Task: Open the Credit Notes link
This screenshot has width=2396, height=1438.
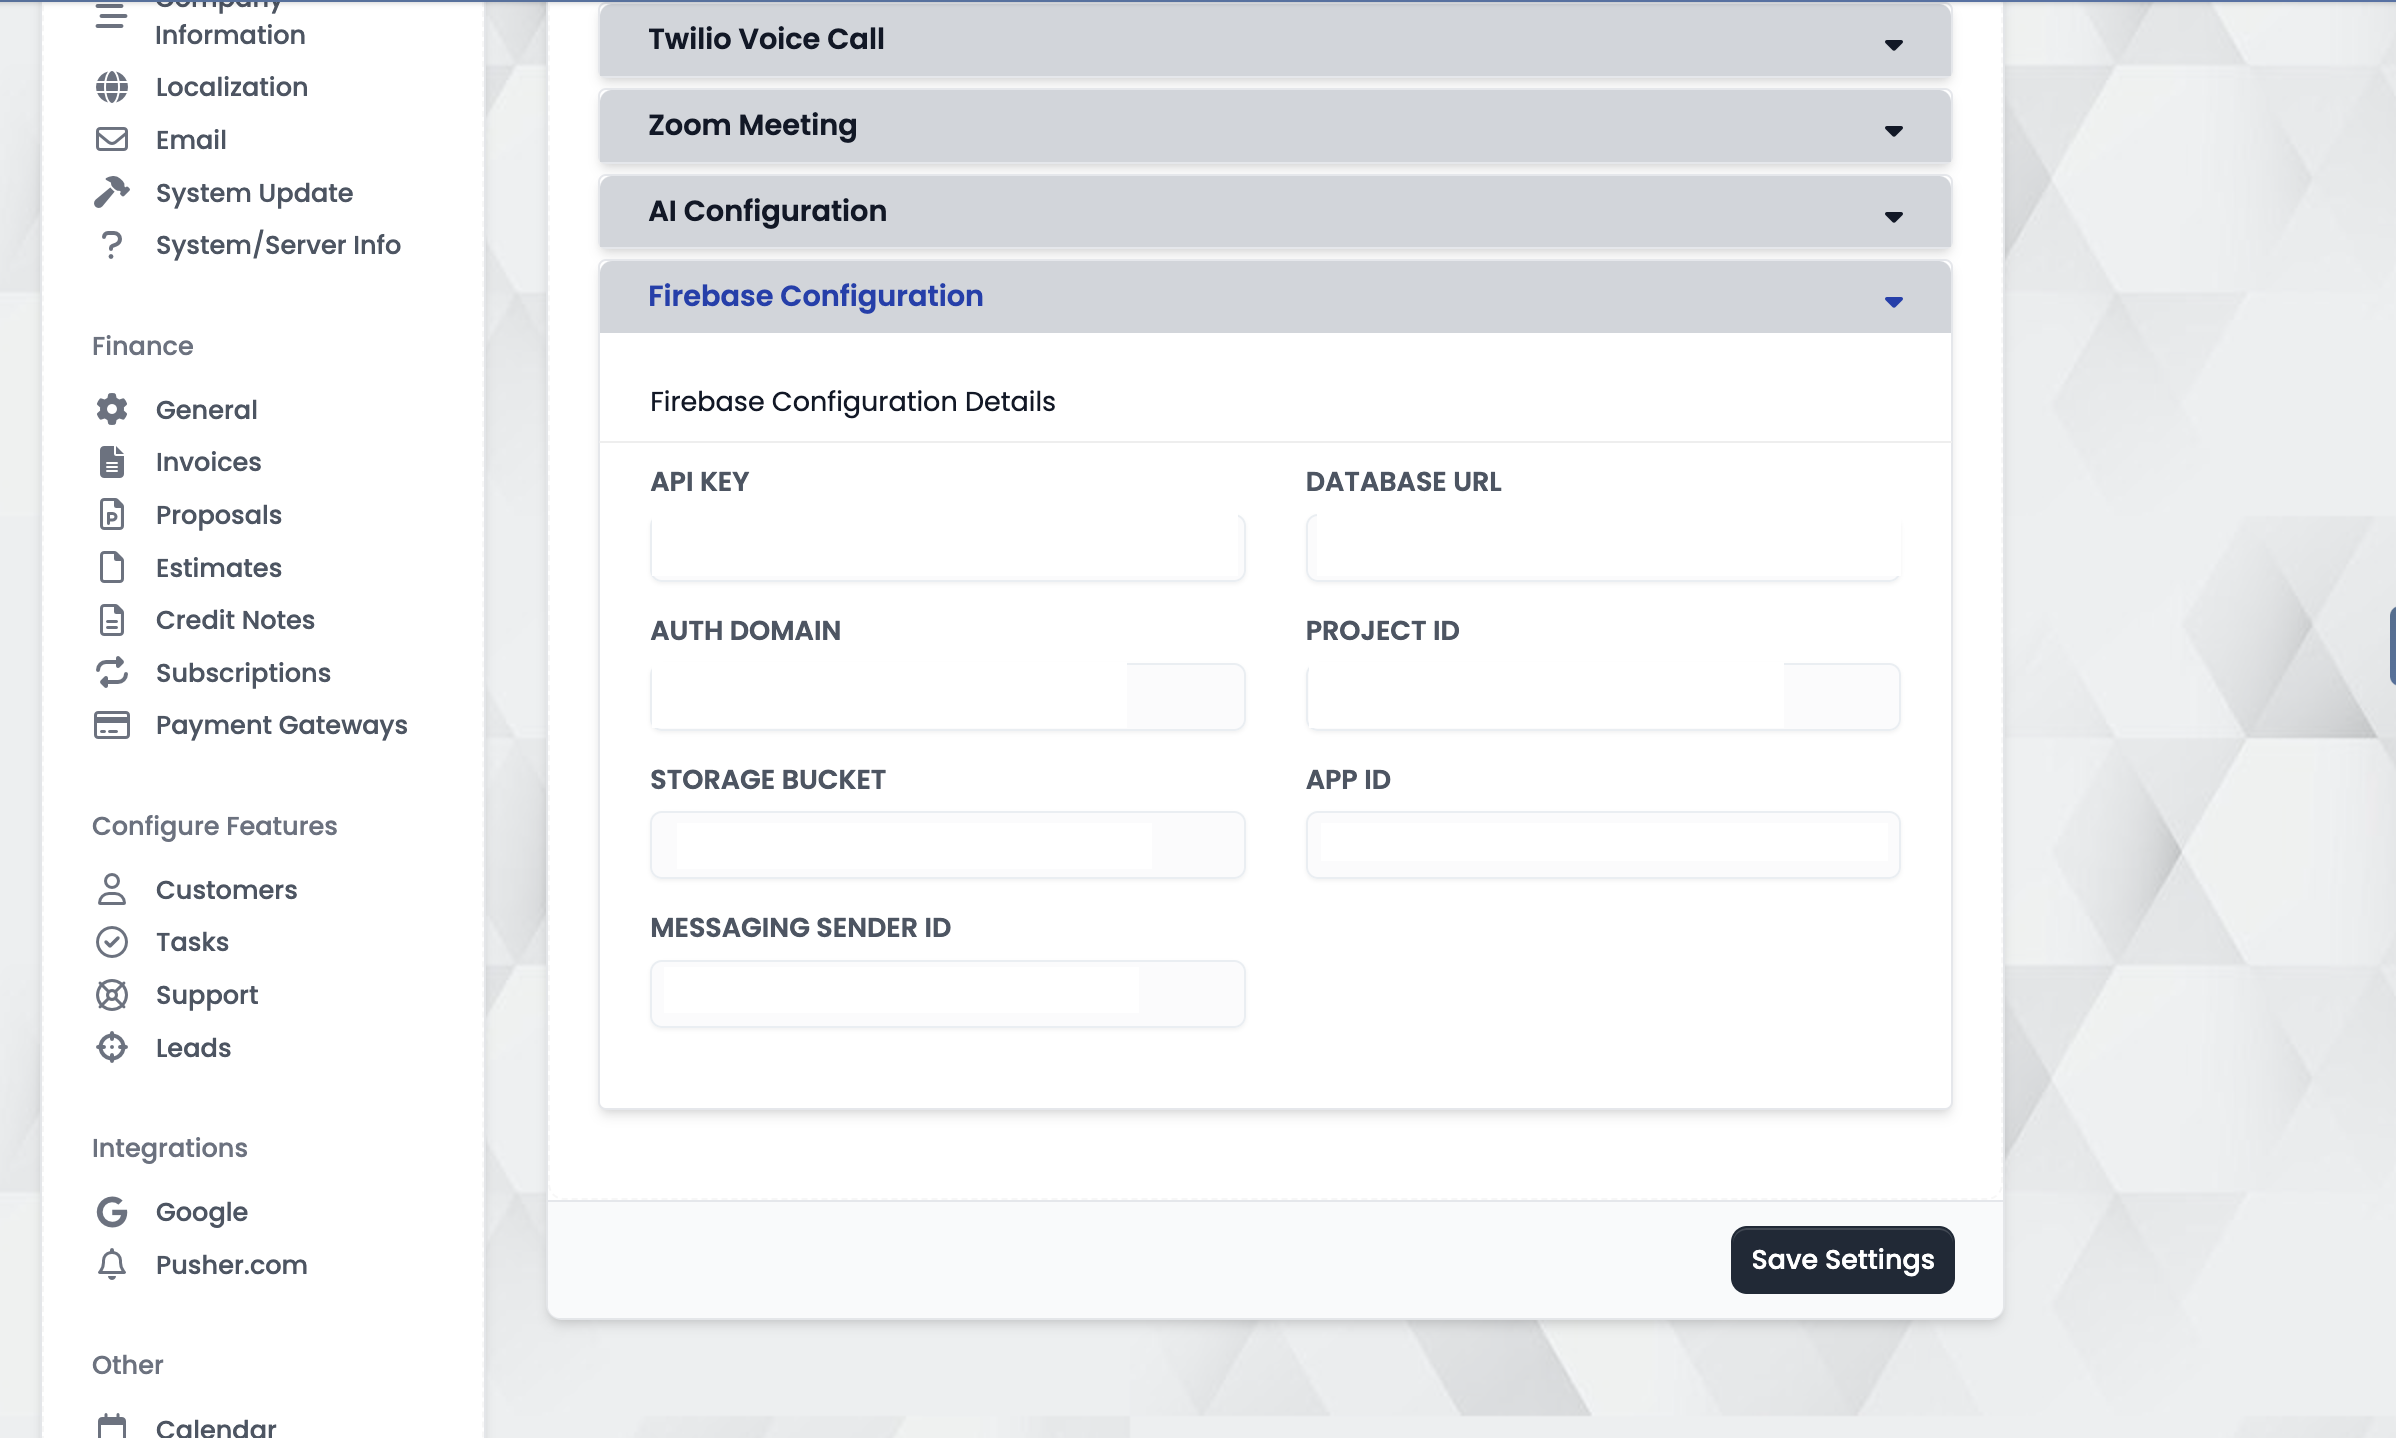Action: [x=235, y=620]
